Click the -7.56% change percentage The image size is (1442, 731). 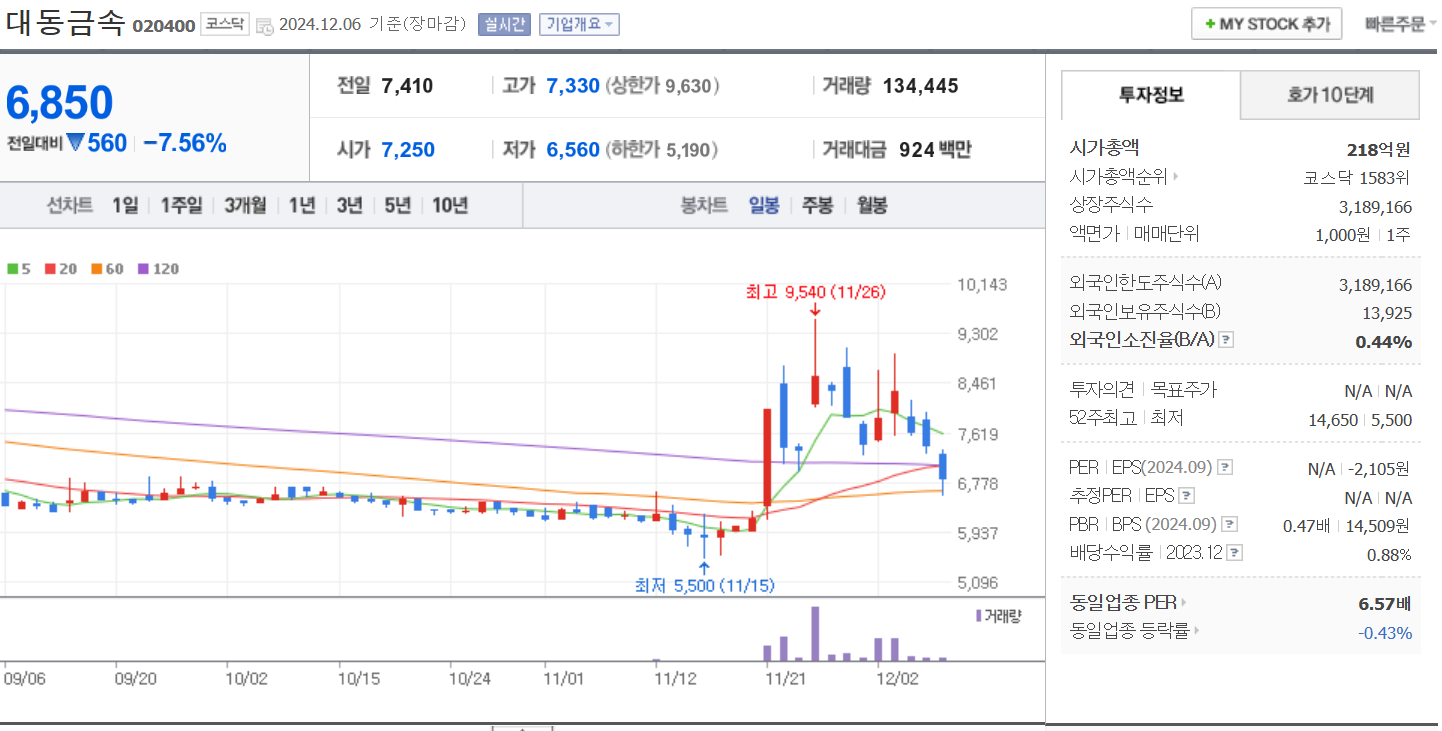point(185,143)
